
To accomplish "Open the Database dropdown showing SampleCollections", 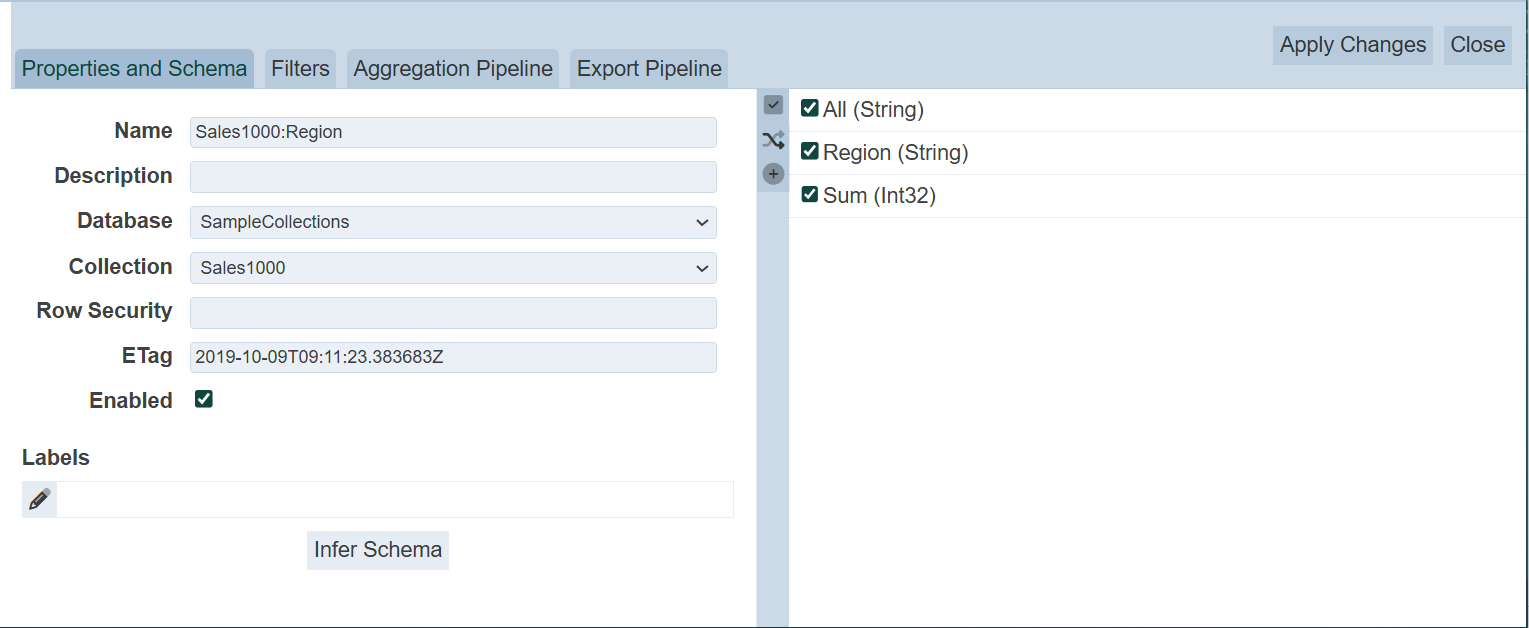I will (x=453, y=222).
